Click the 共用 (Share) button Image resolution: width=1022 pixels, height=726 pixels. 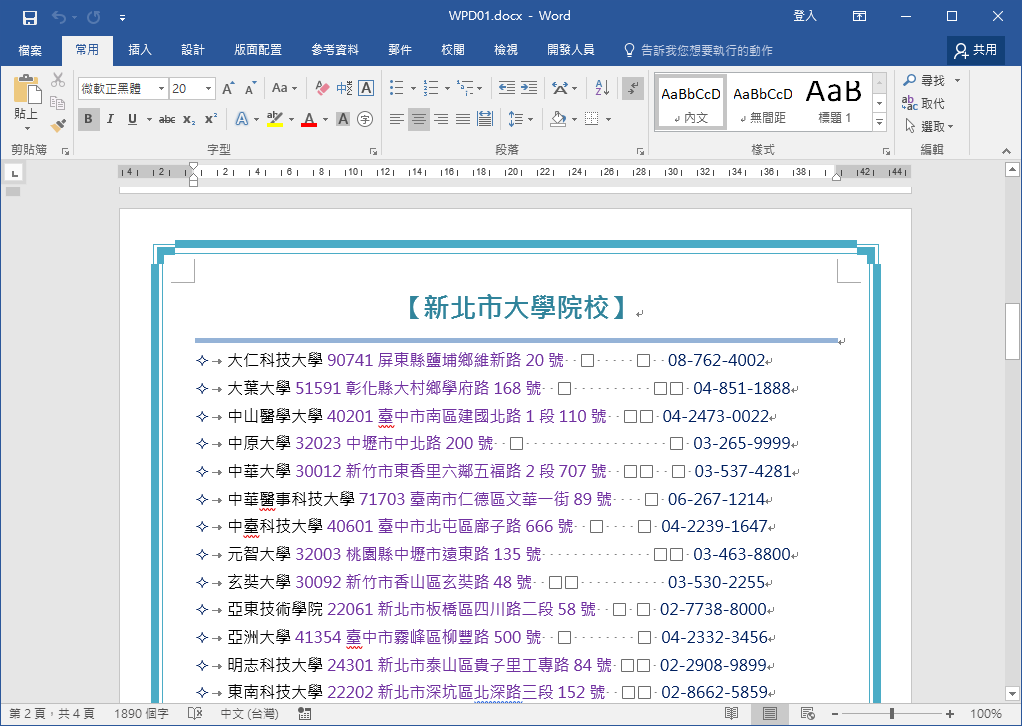pyautogui.click(x=976, y=50)
